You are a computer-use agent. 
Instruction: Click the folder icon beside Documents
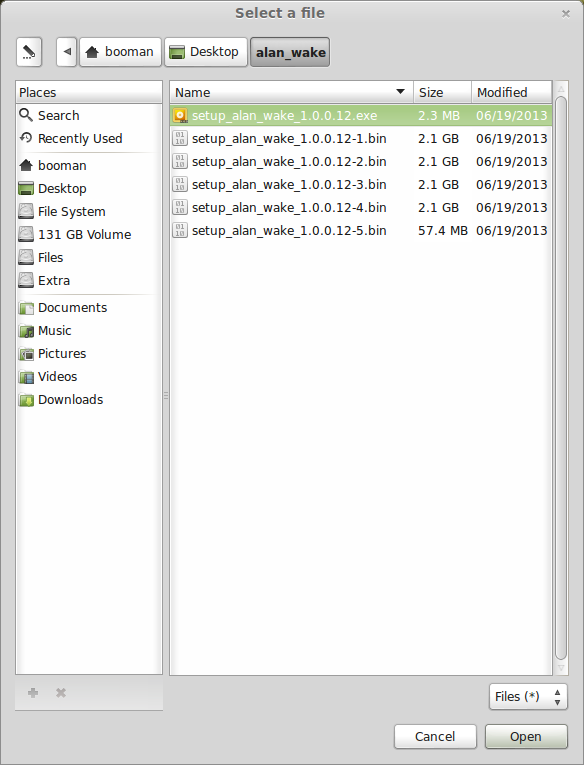point(26,308)
